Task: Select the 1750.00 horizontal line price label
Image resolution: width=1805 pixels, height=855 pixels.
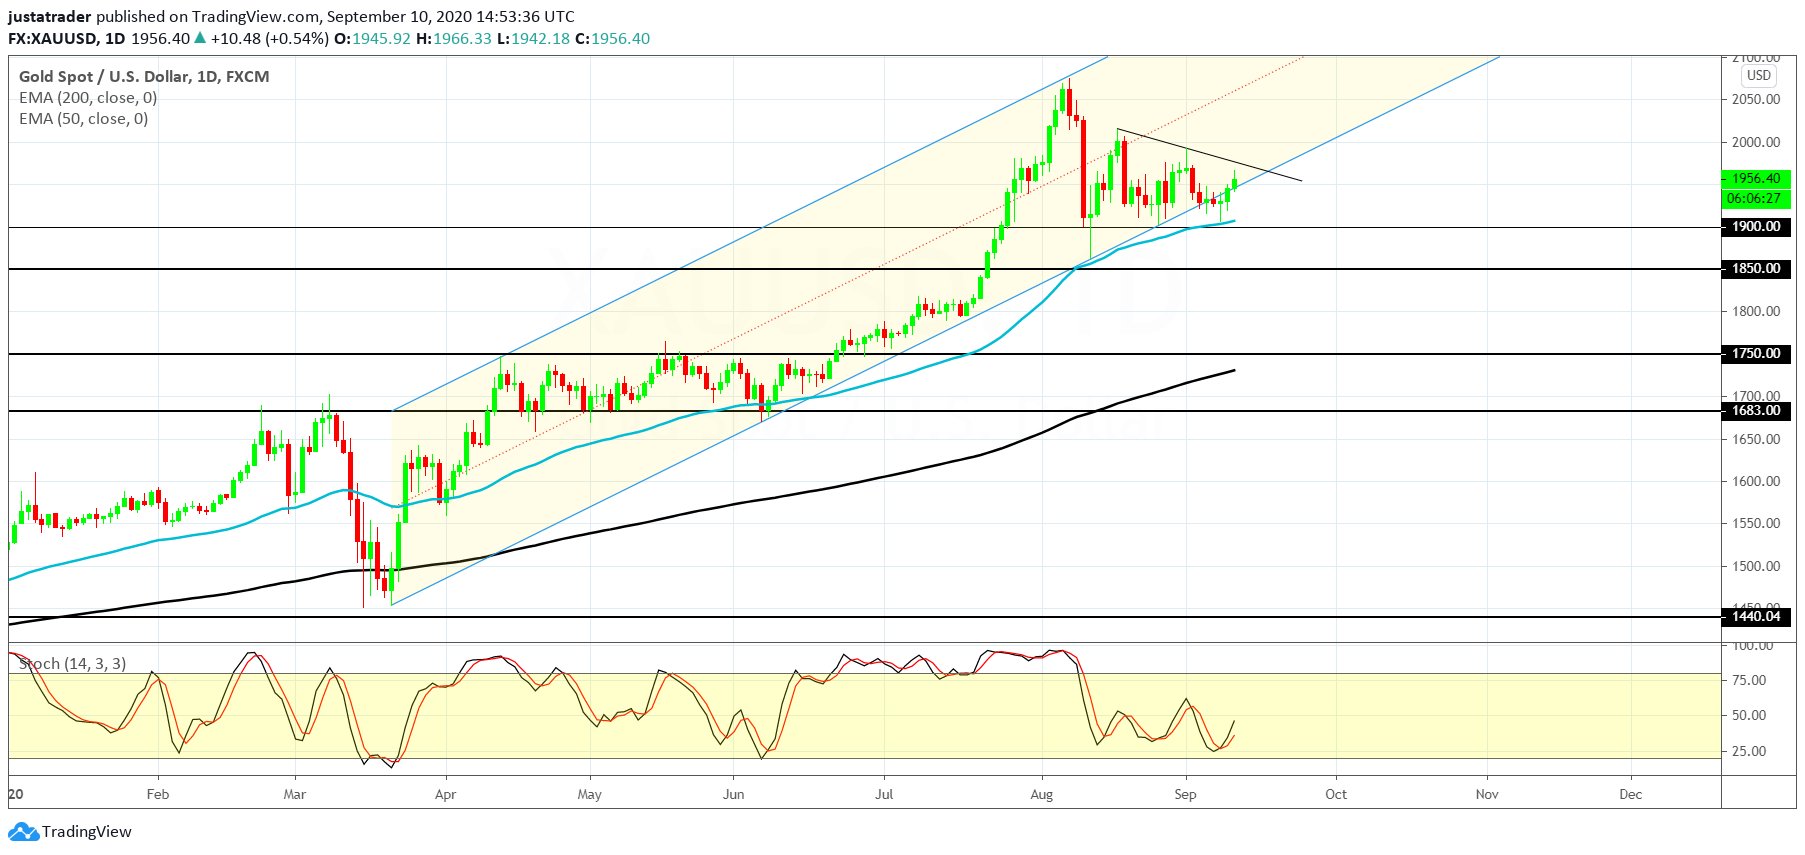Action: pos(1756,354)
